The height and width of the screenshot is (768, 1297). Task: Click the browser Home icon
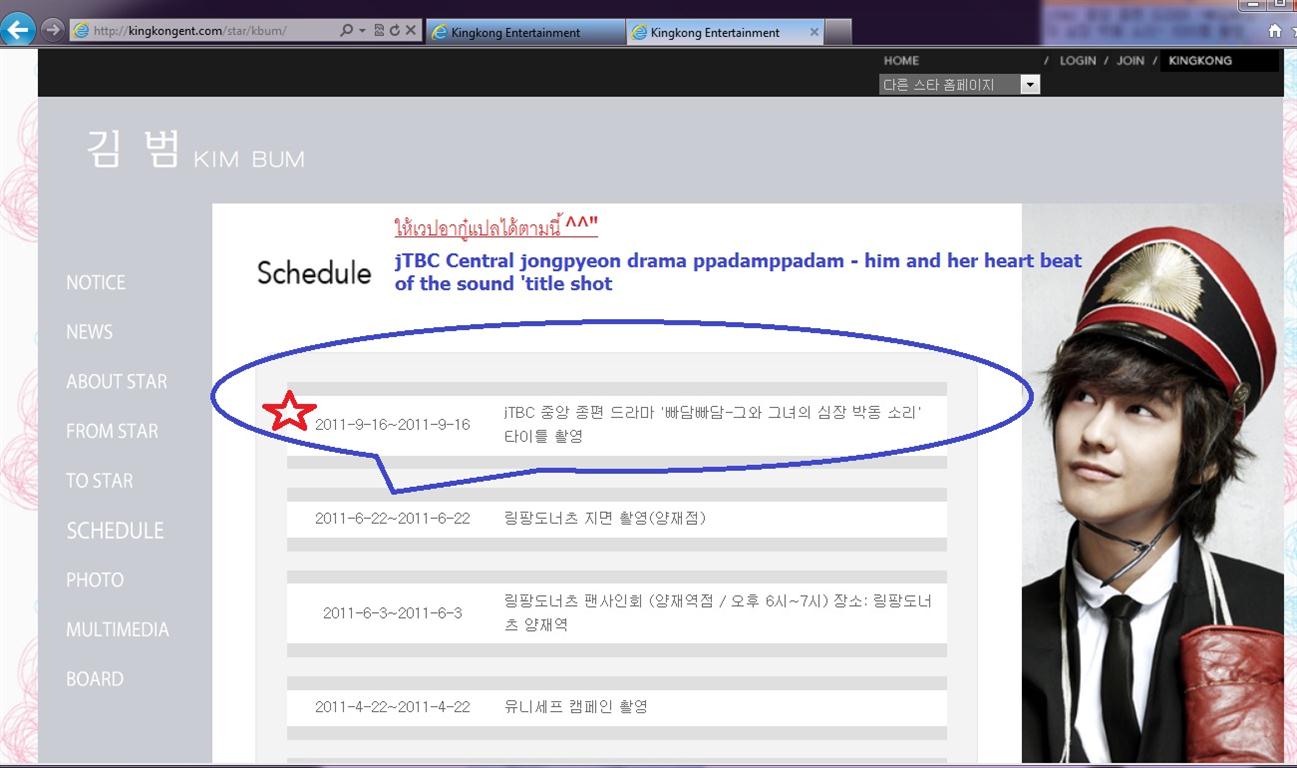pyautogui.click(x=1275, y=31)
